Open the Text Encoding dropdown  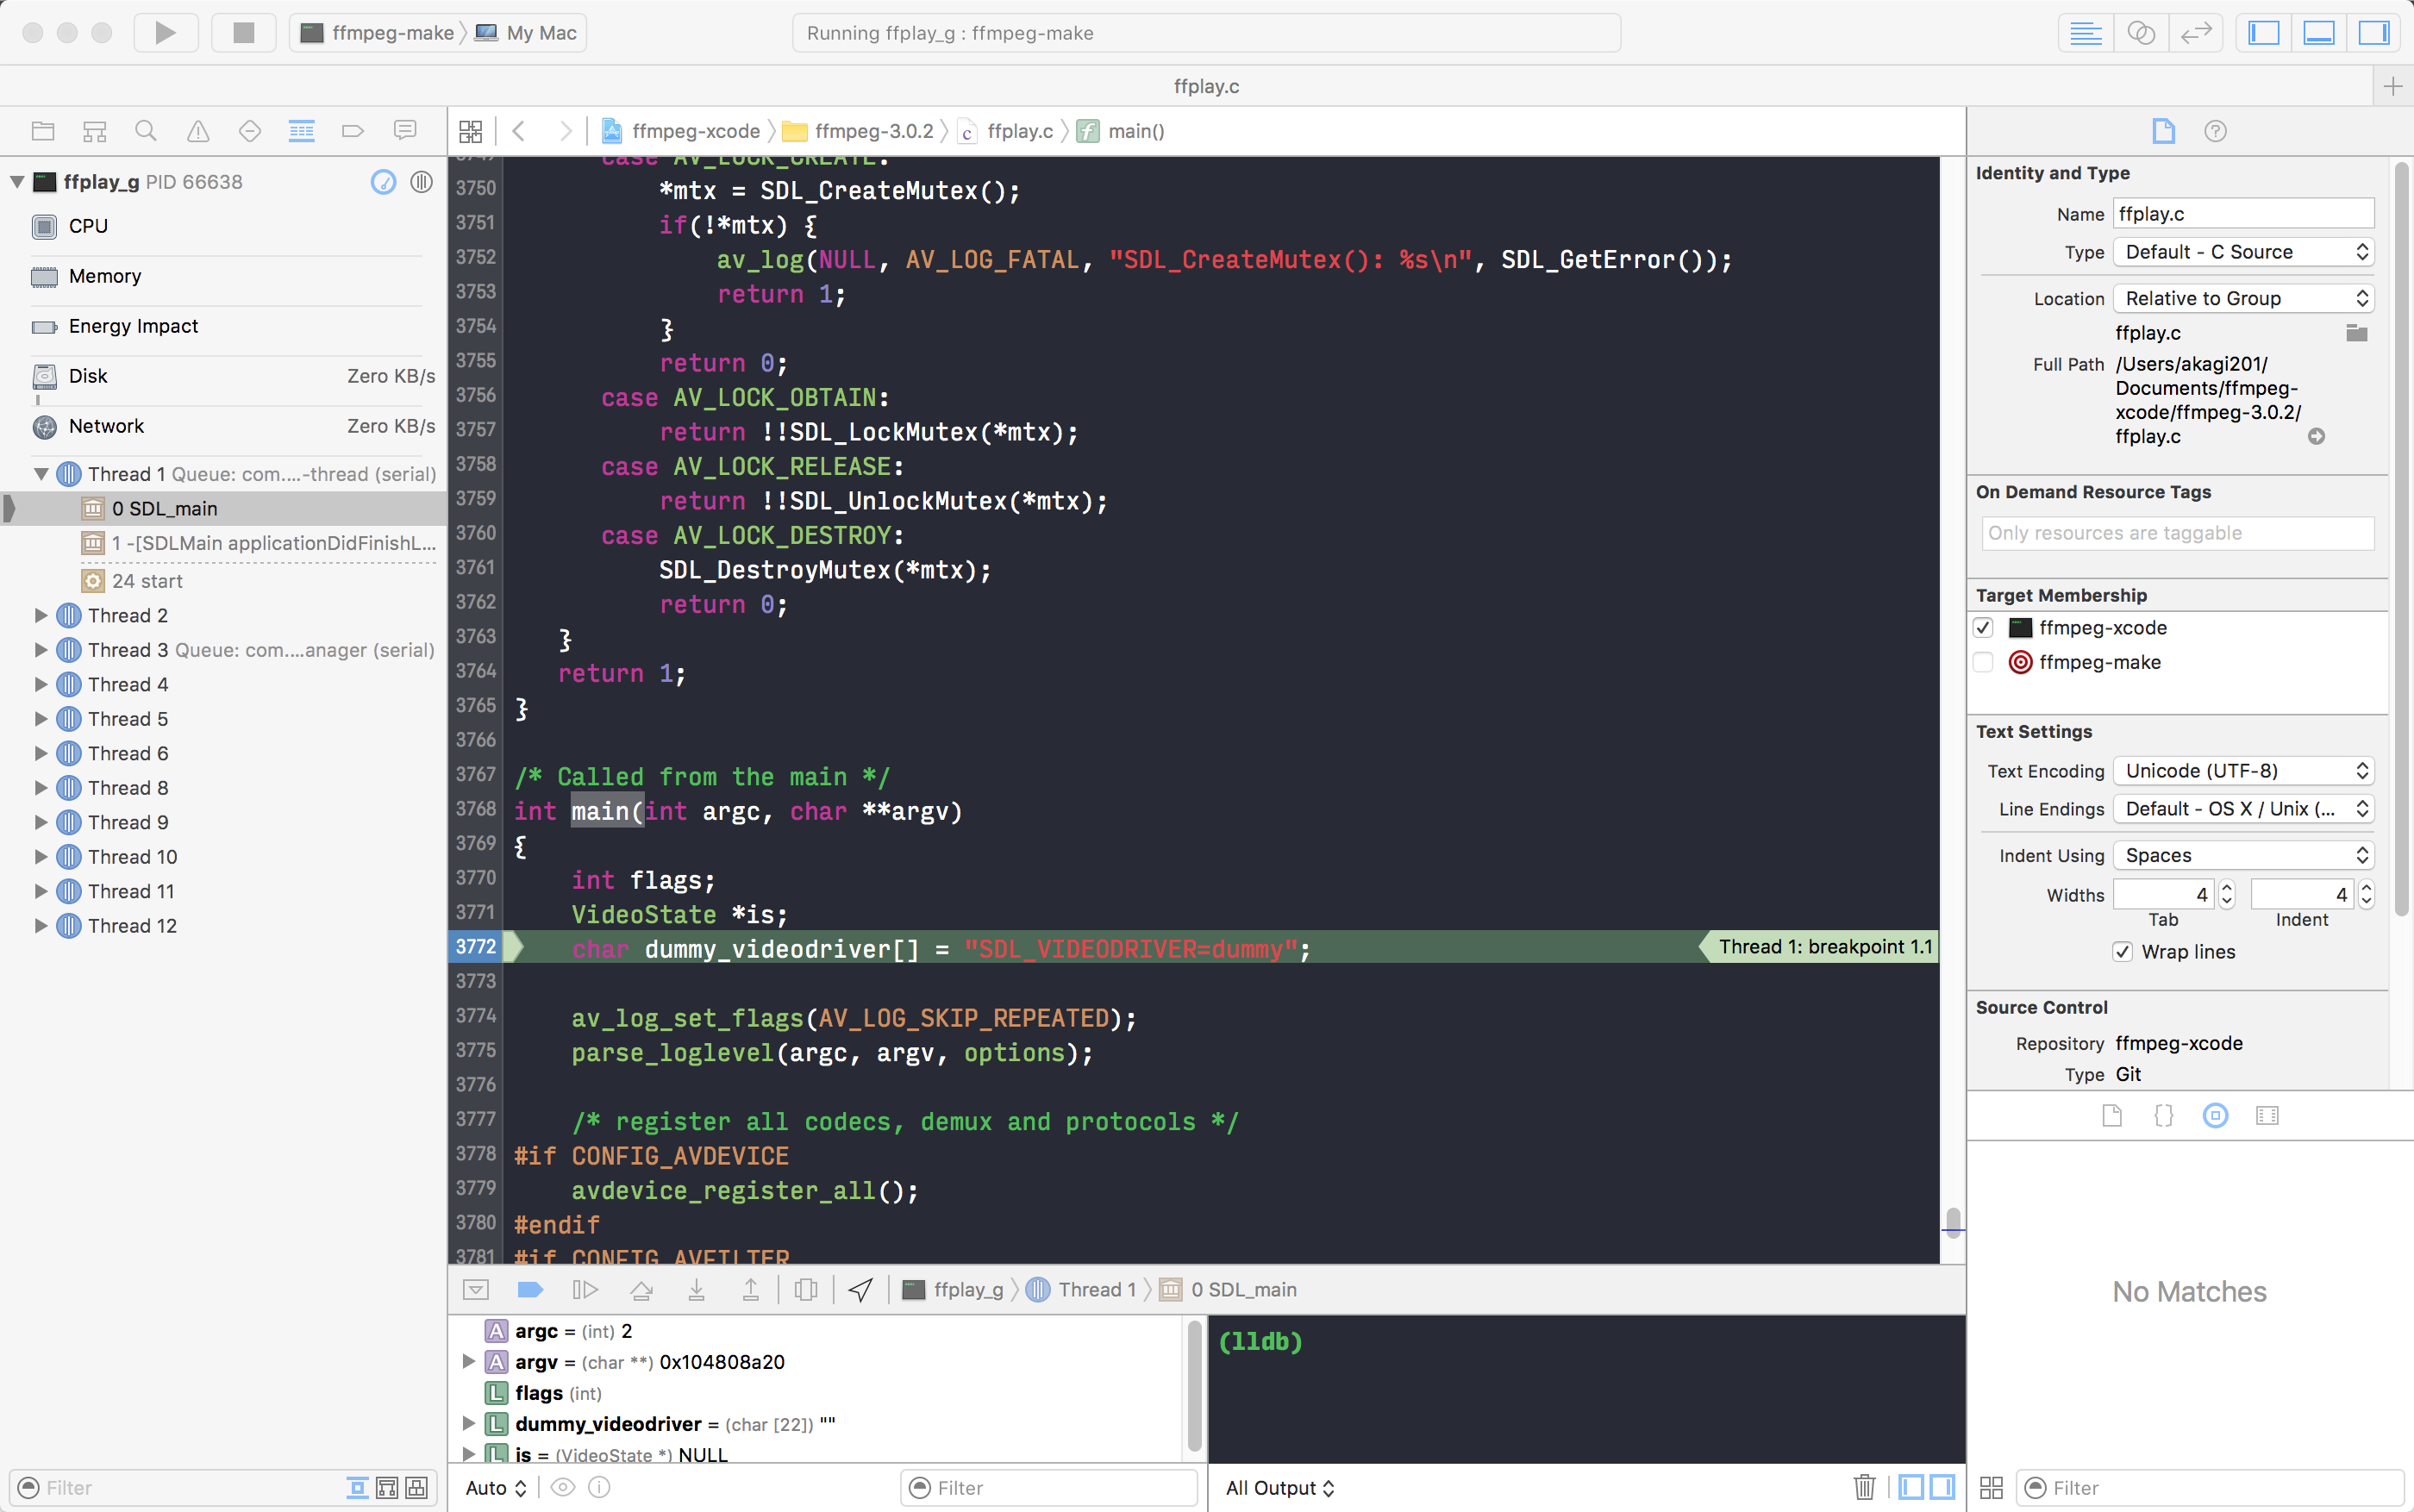click(2243, 771)
